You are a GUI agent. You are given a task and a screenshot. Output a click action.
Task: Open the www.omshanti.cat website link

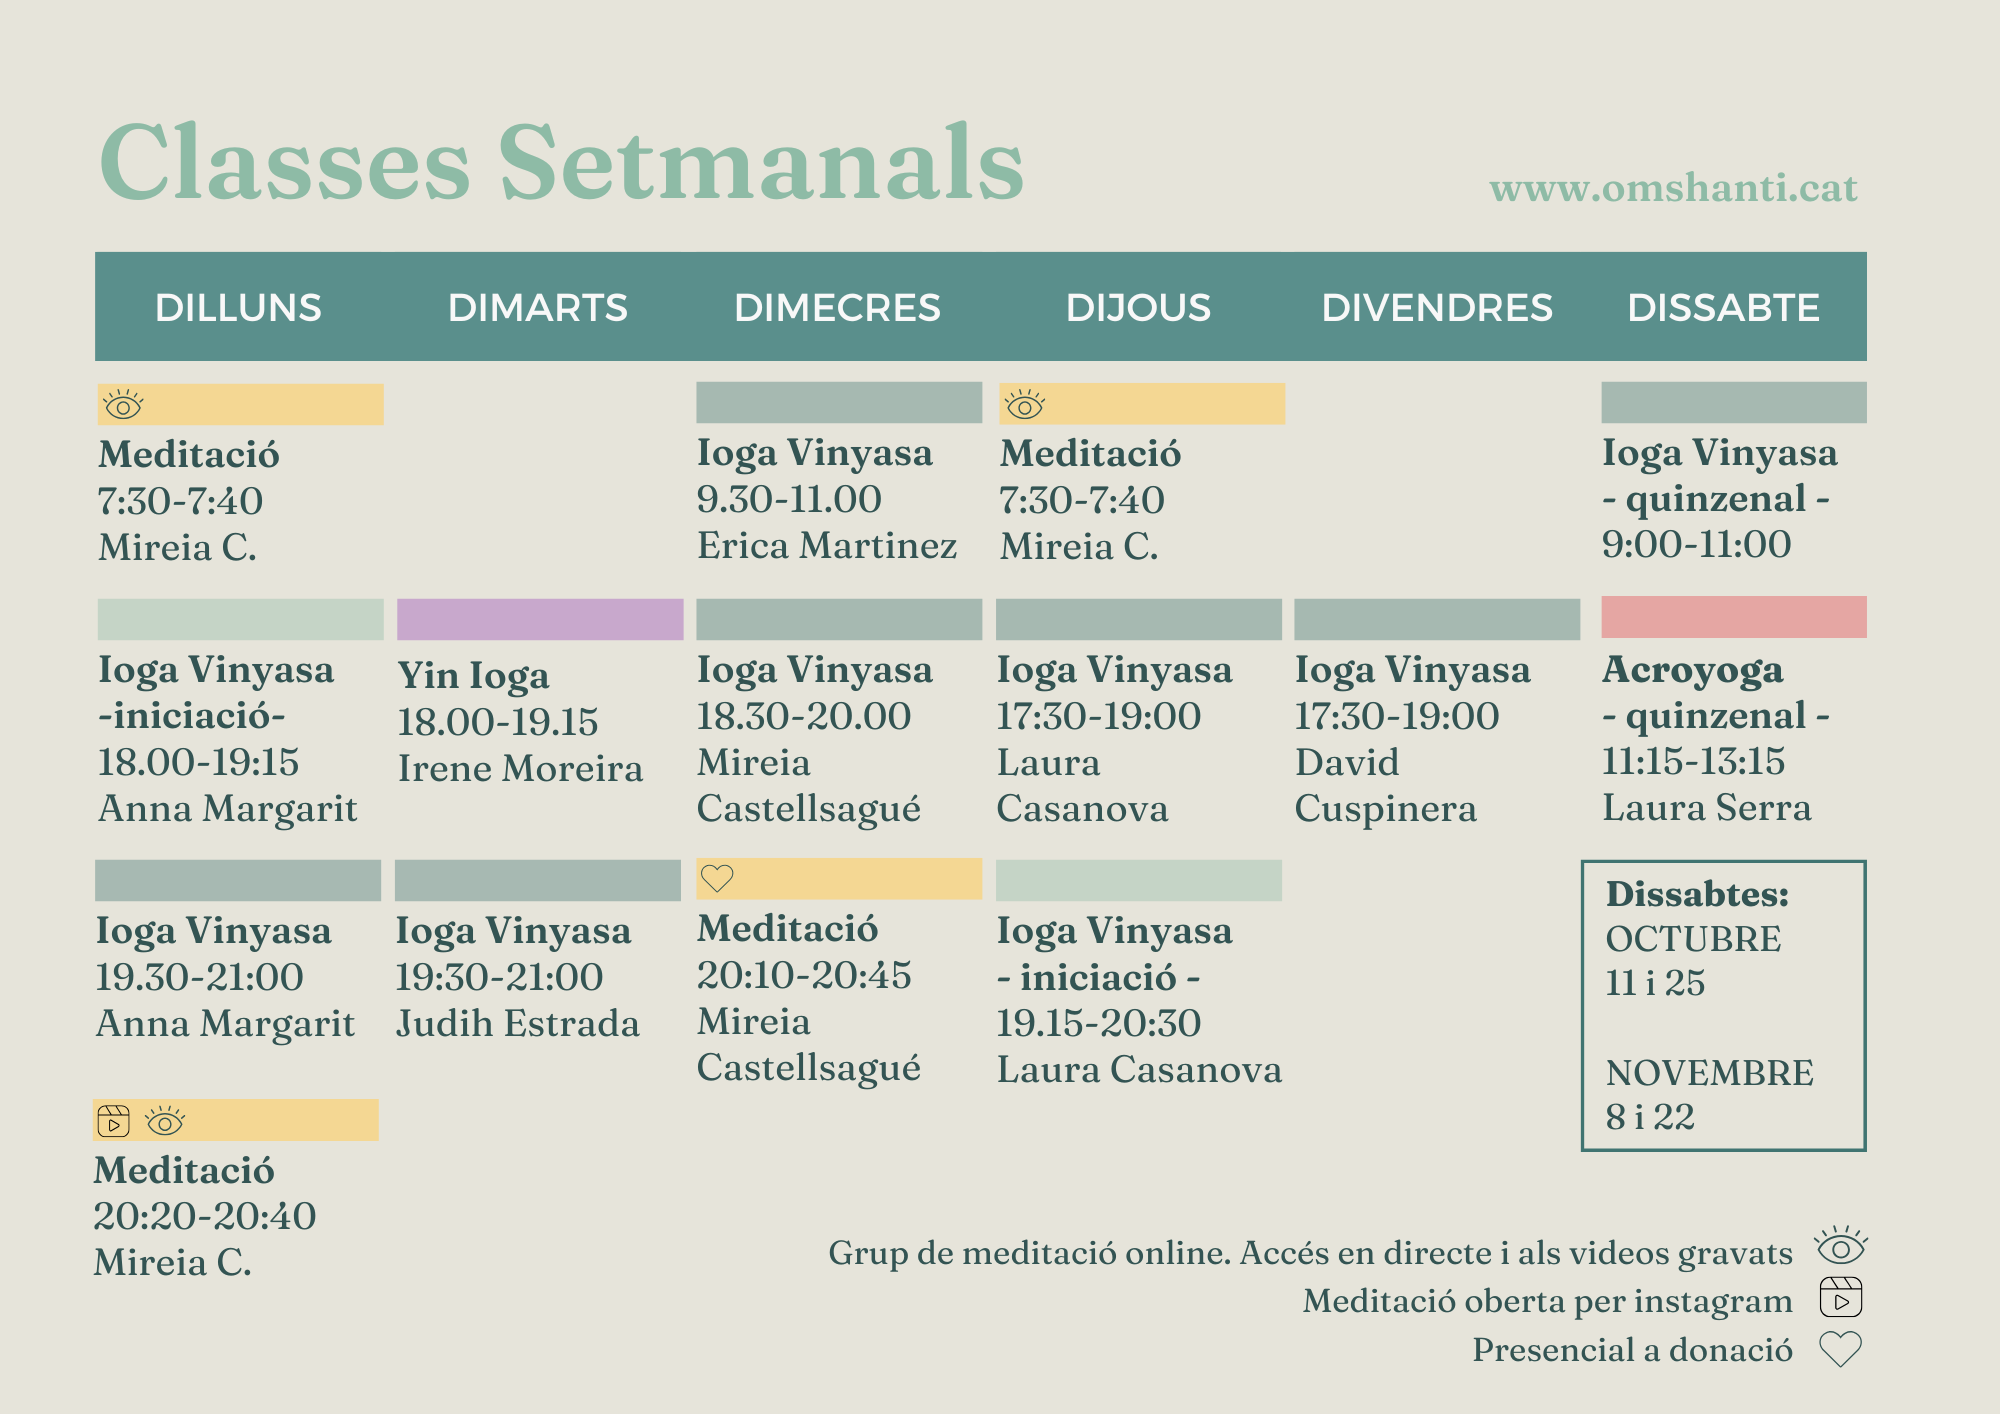pyautogui.click(x=1673, y=188)
